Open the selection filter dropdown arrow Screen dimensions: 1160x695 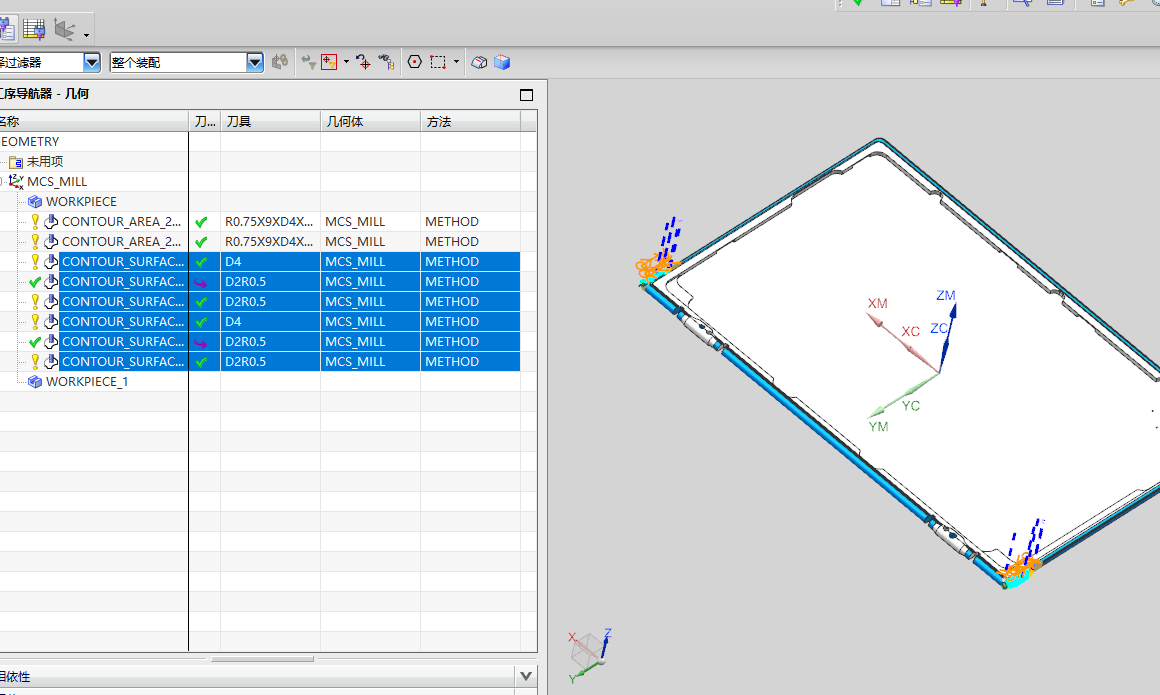(x=92, y=62)
